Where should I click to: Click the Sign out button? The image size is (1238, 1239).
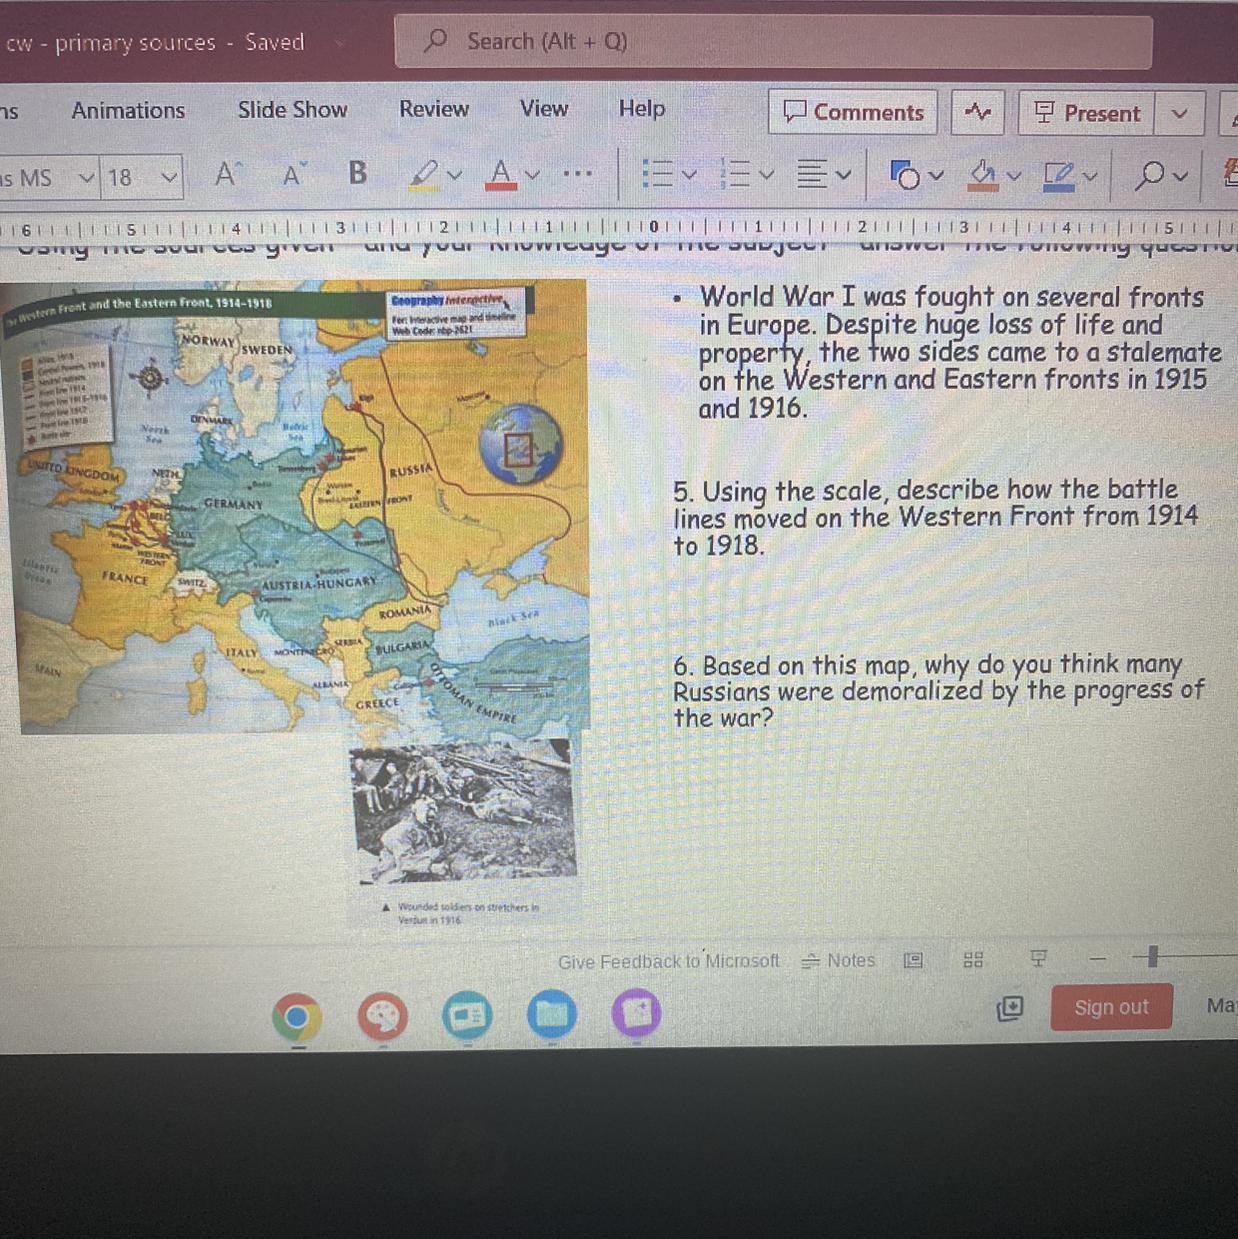tap(1110, 1007)
